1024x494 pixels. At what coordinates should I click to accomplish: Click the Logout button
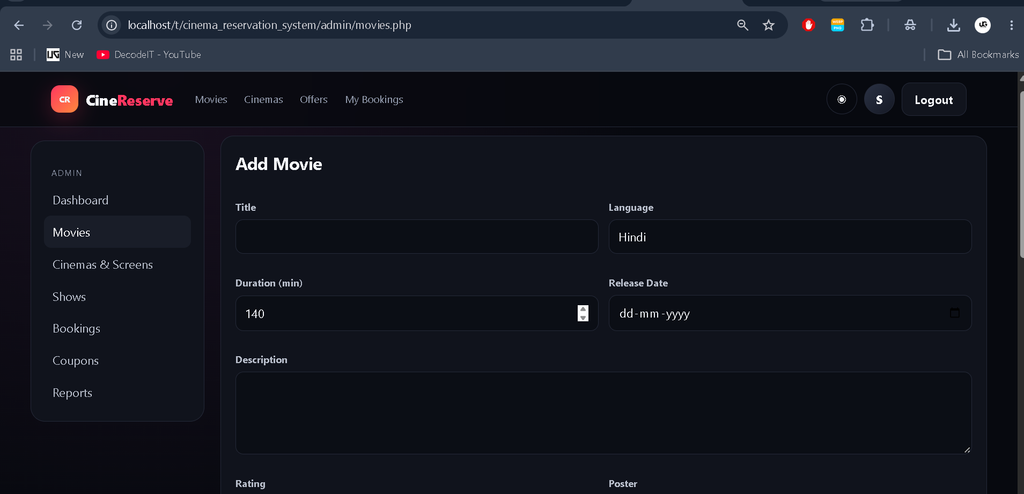934,99
